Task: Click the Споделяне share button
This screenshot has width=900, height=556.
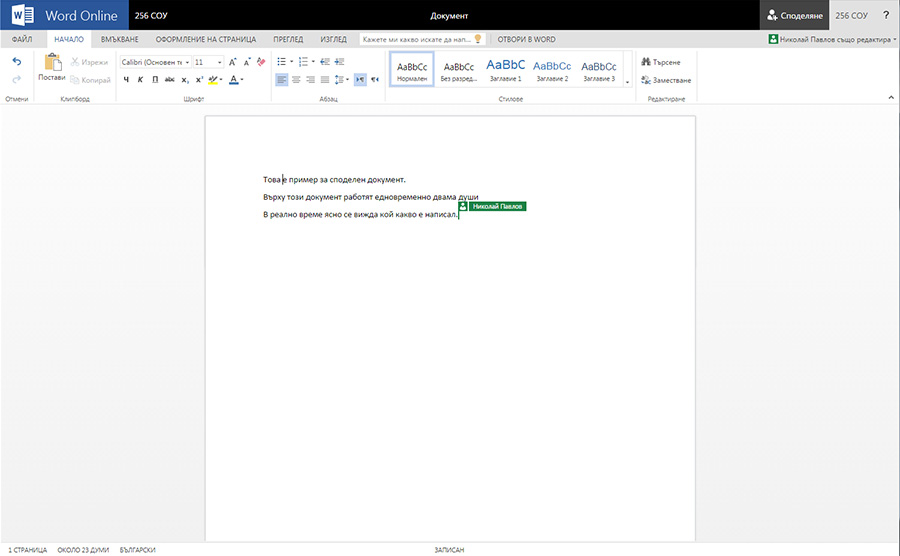Action: point(794,15)
